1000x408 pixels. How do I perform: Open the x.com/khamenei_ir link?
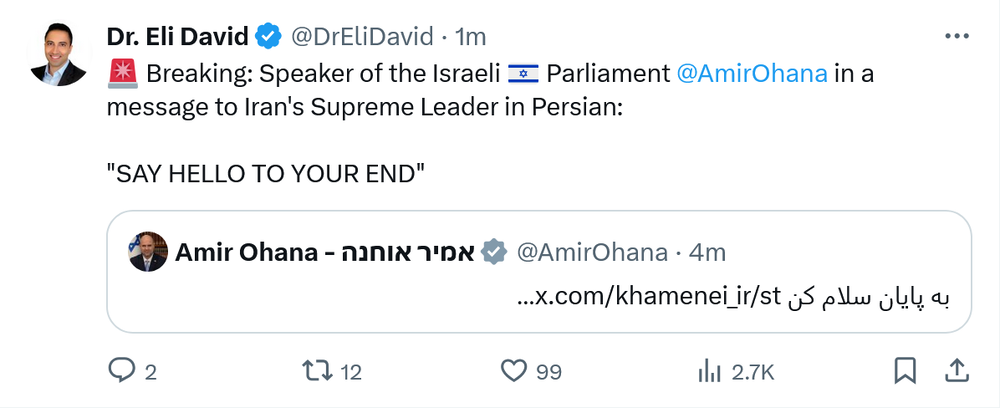click(649, 297)
